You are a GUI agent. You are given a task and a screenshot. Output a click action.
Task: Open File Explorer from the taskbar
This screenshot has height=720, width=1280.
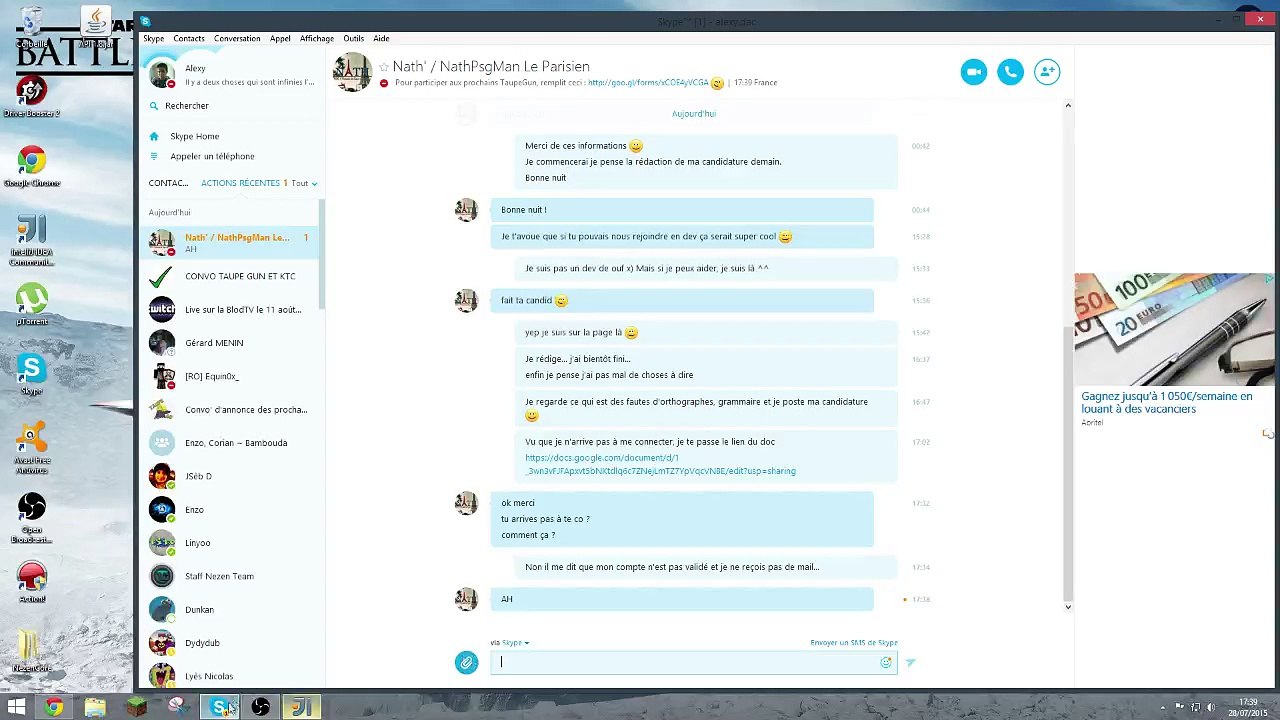click(95, 708)
